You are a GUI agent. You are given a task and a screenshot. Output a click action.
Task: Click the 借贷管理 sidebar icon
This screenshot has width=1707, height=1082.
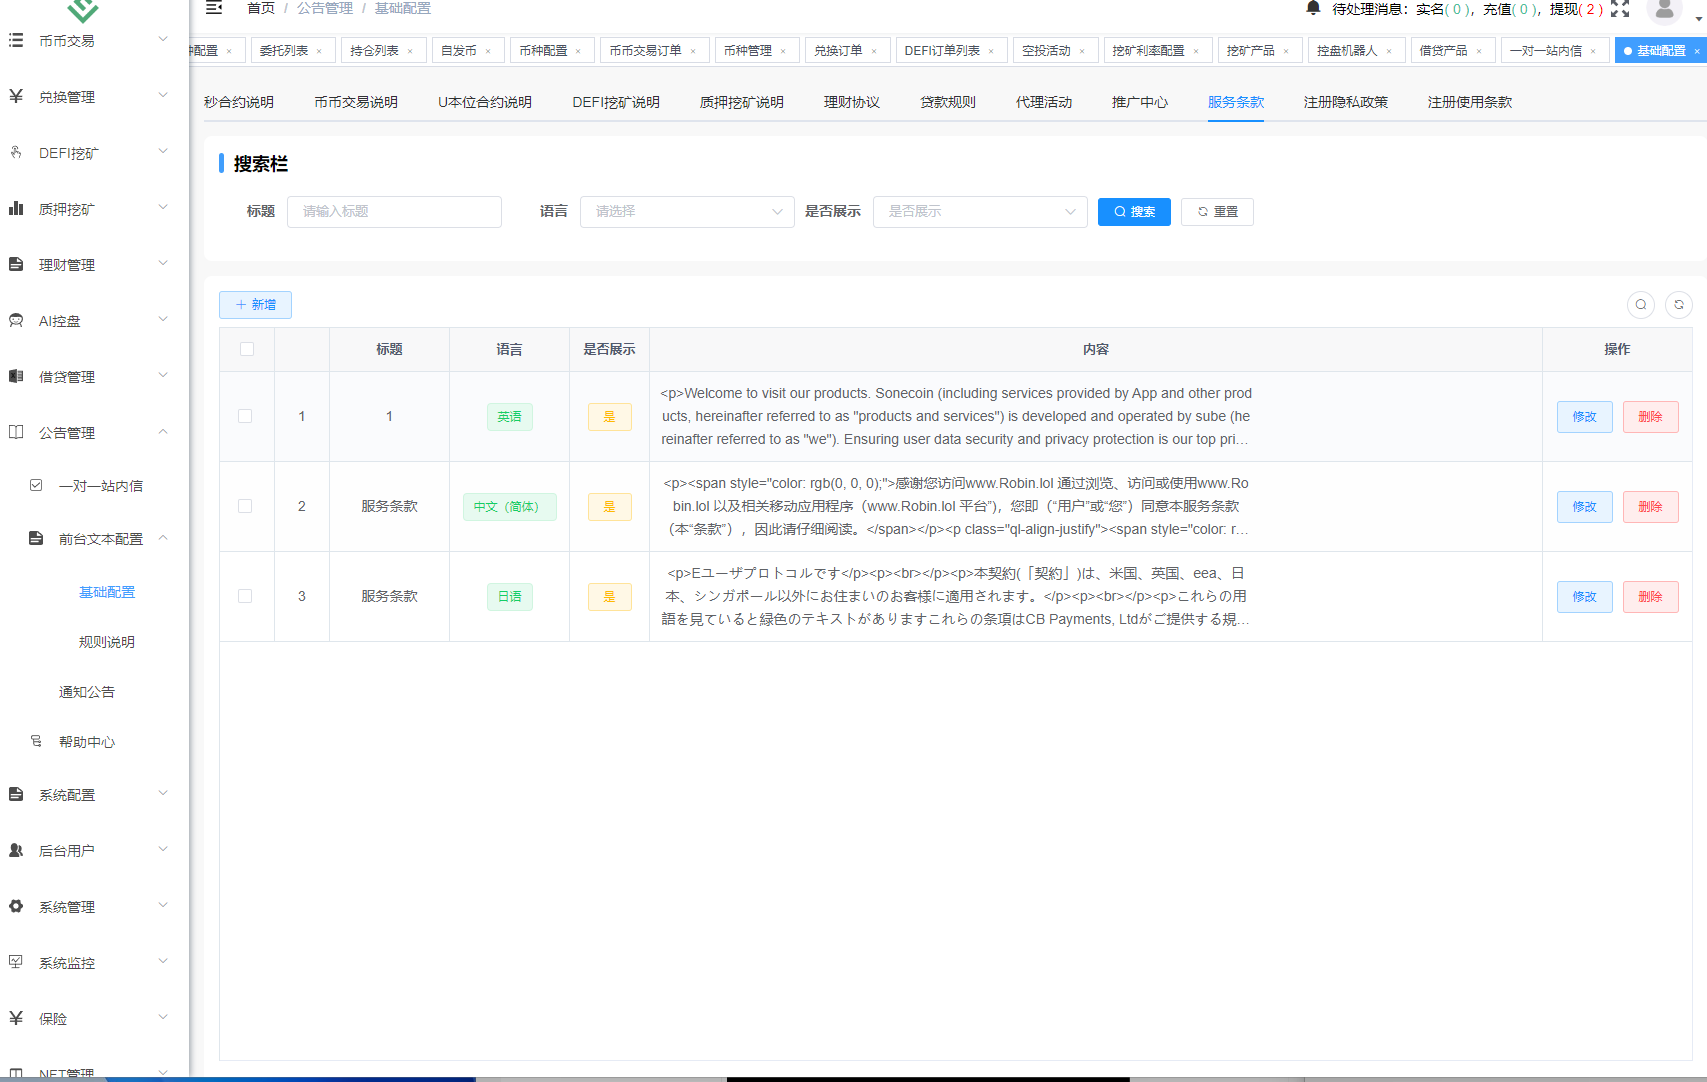click(16, 376)
